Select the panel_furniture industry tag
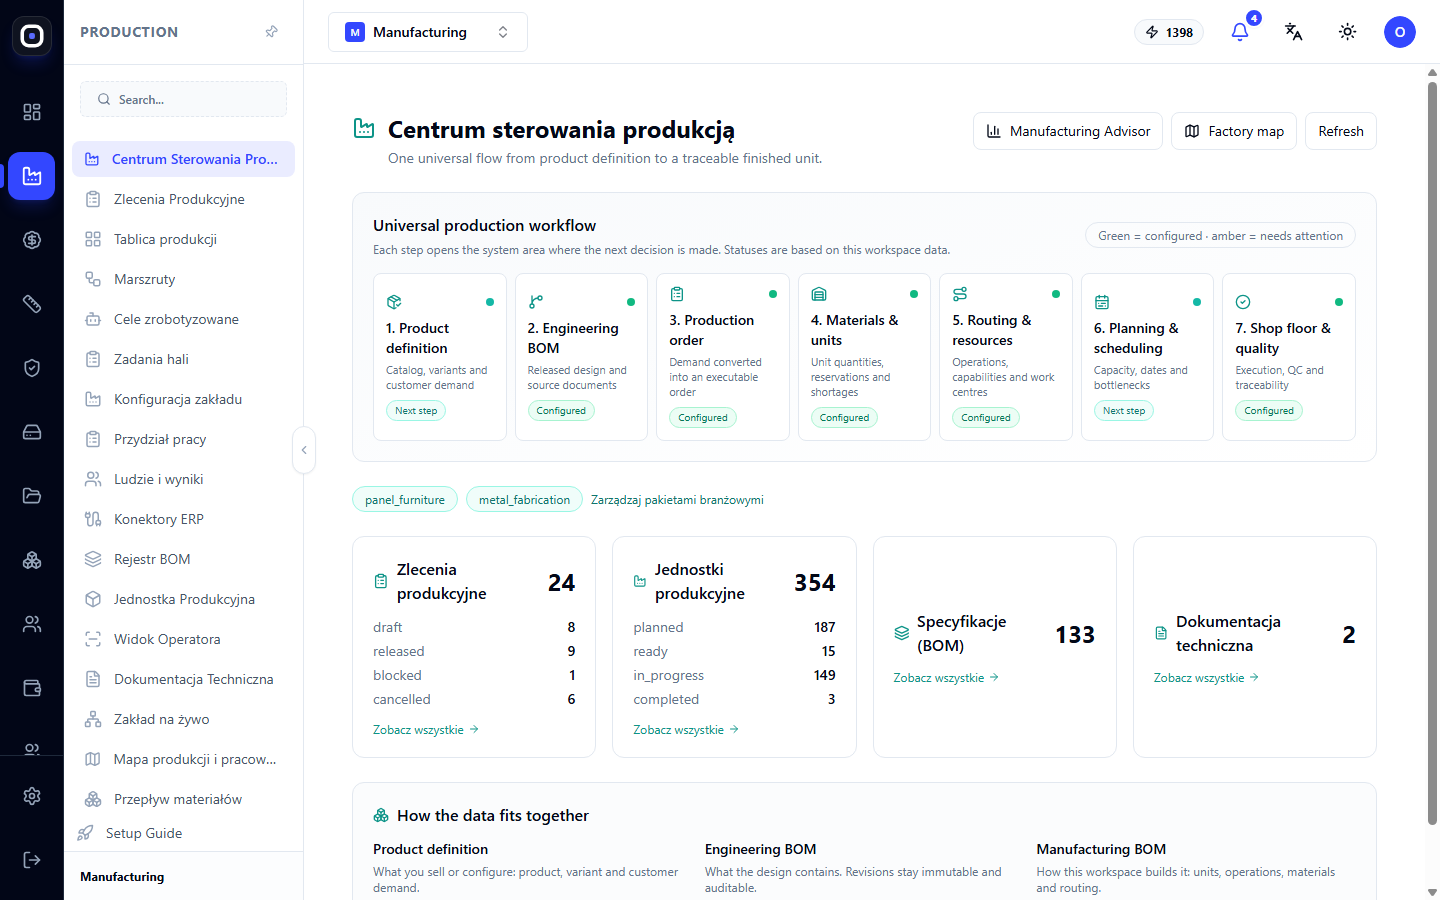Image resolution: width=1440 pixels, height=900 pixels. (x=405, y=499)
